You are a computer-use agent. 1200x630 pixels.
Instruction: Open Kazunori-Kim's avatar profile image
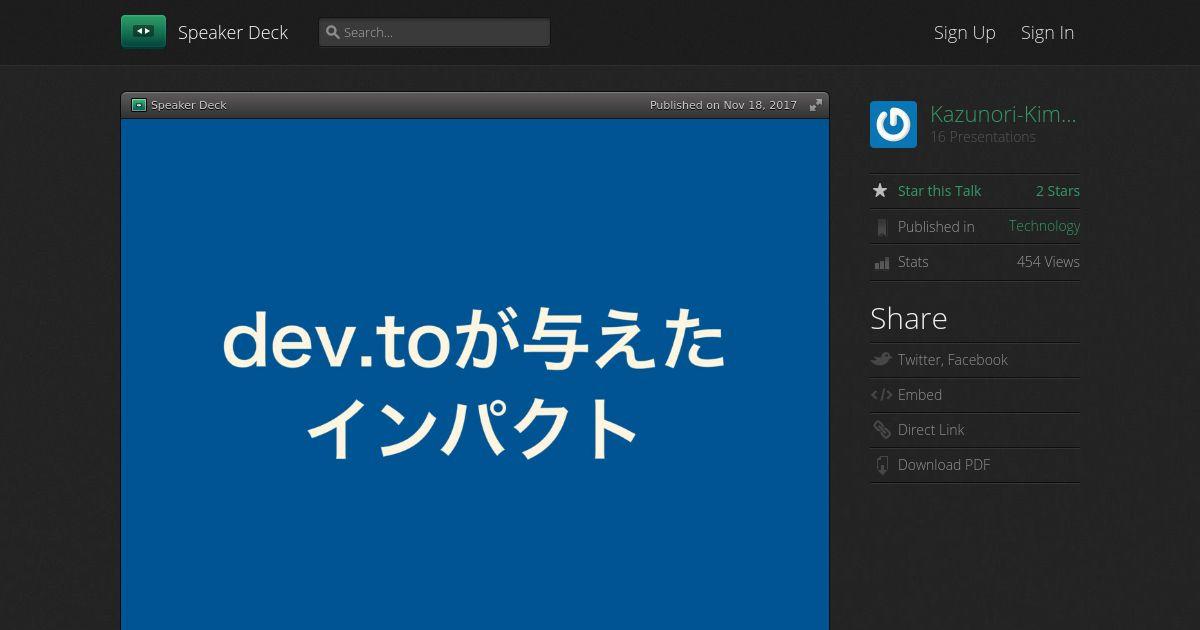893,125
